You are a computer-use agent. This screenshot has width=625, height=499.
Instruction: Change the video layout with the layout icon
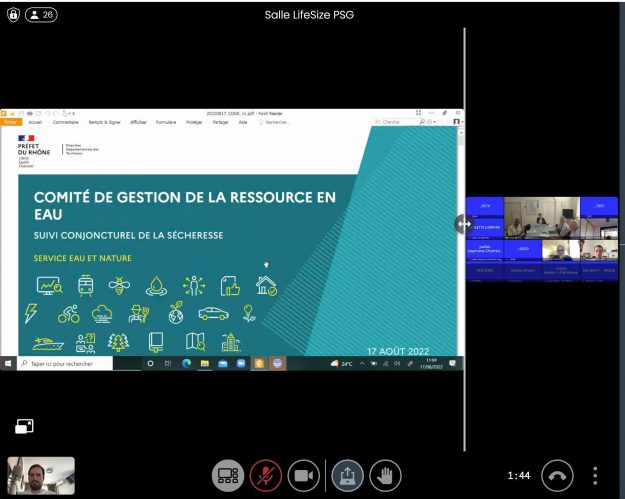[x=228, y=475]
